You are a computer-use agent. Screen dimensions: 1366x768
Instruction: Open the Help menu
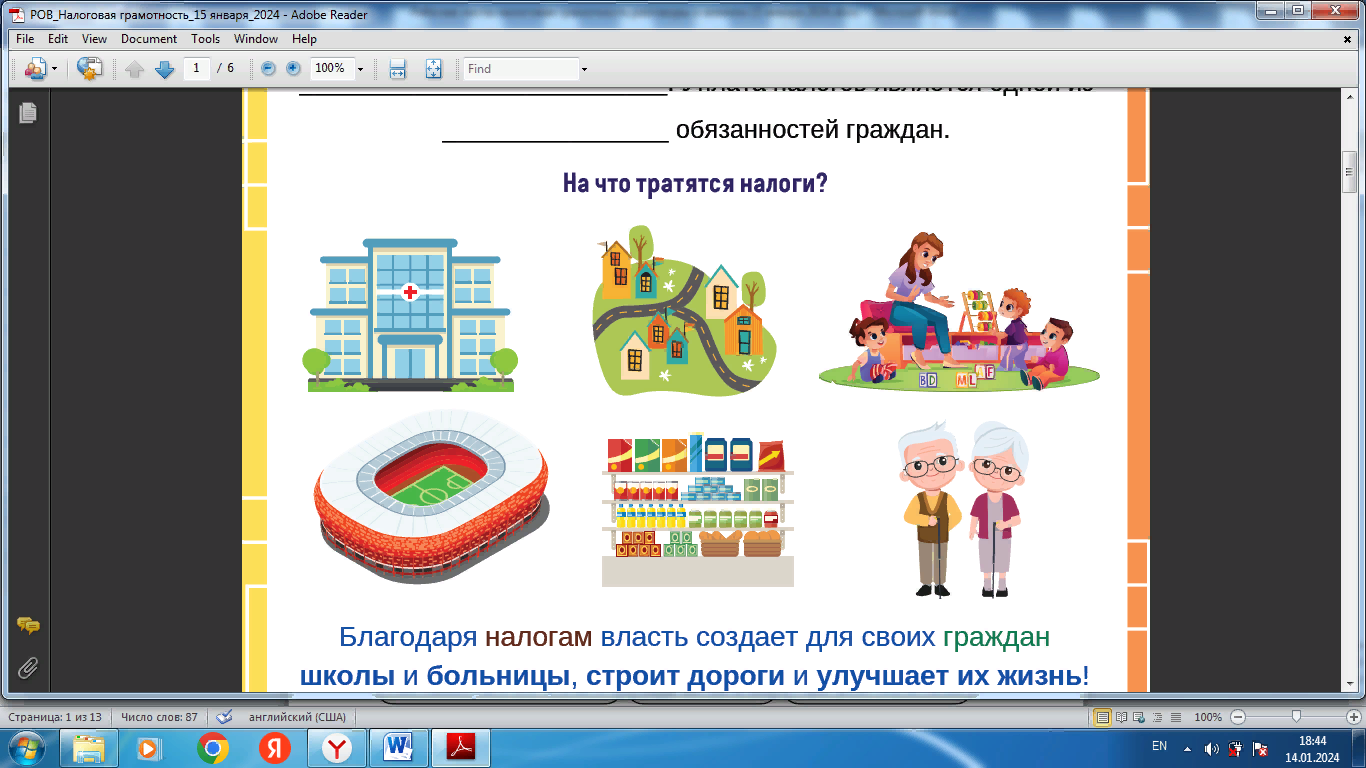click(x=305, y=39)
